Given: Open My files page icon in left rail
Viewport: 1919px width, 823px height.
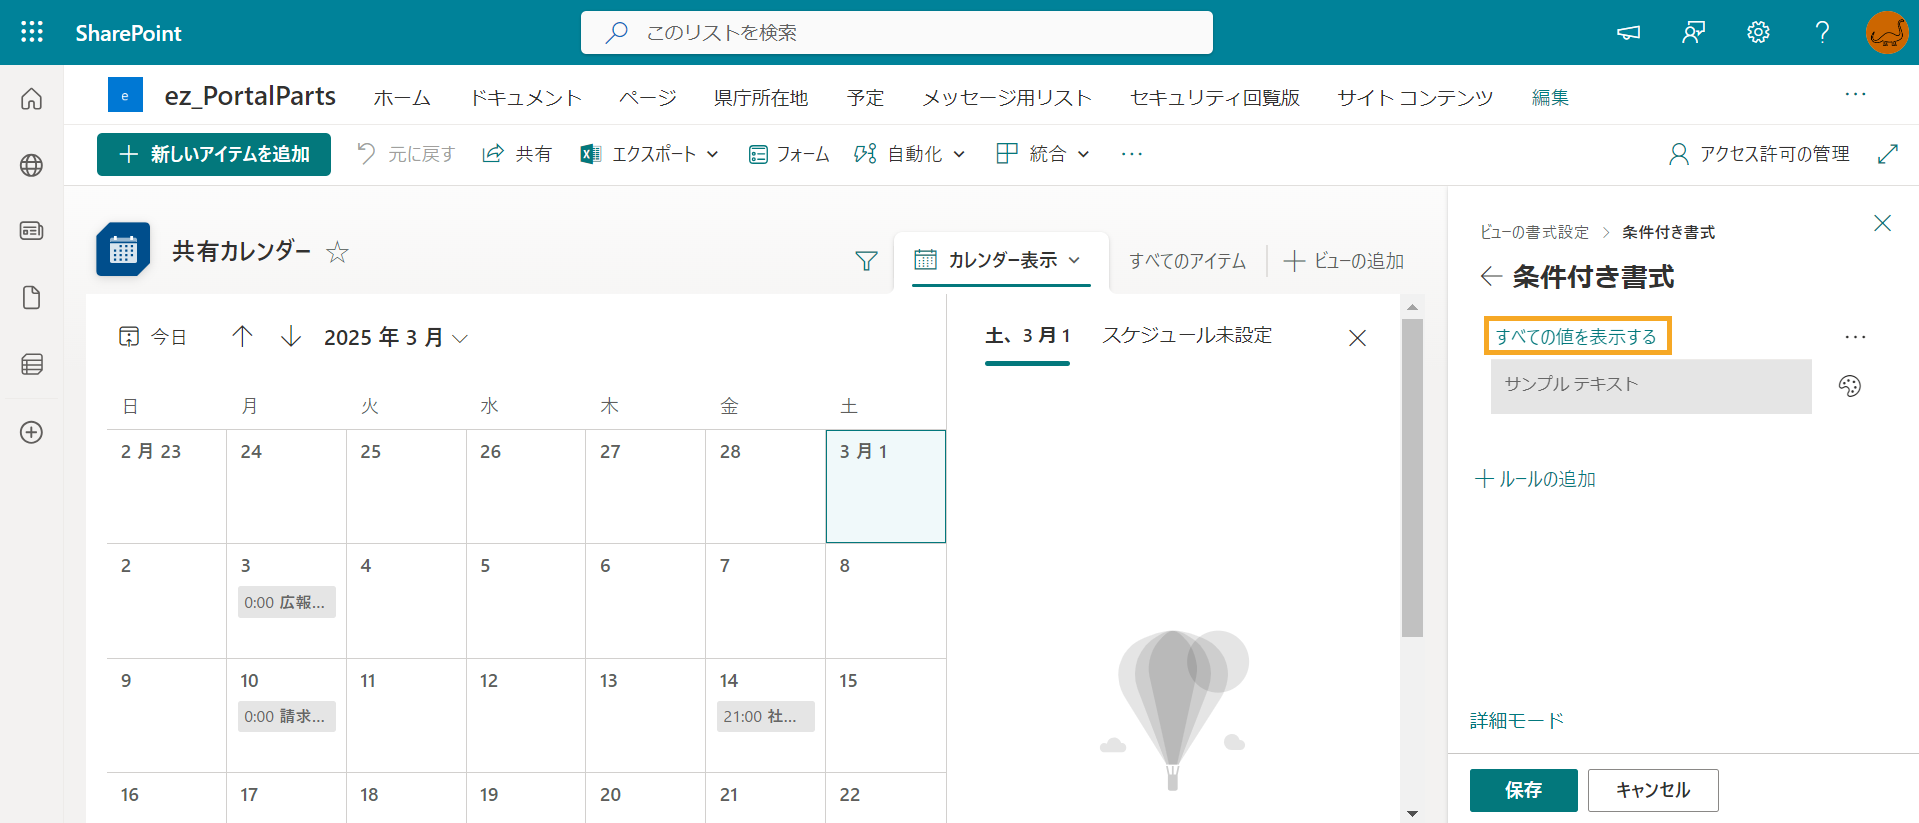Looking at the screenshot, I should tap(32, 298).
